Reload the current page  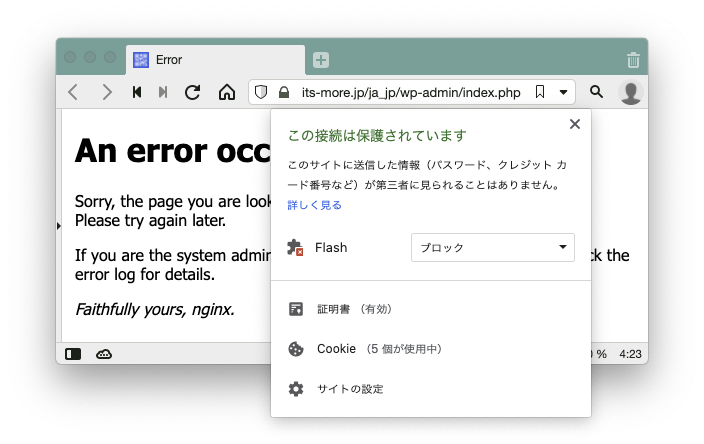coord(193,93)
